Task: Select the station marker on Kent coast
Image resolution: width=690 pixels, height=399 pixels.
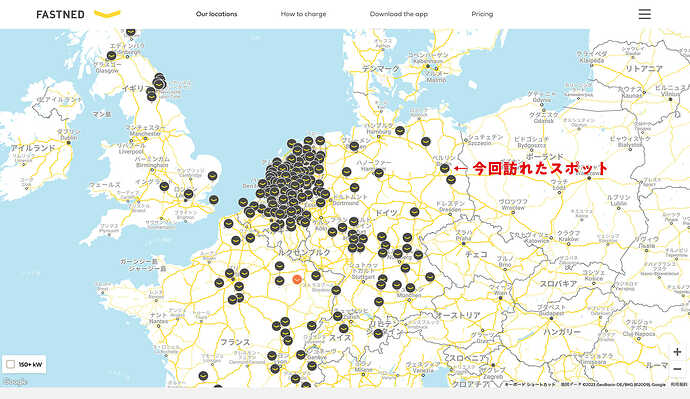Action: point(213,200)
